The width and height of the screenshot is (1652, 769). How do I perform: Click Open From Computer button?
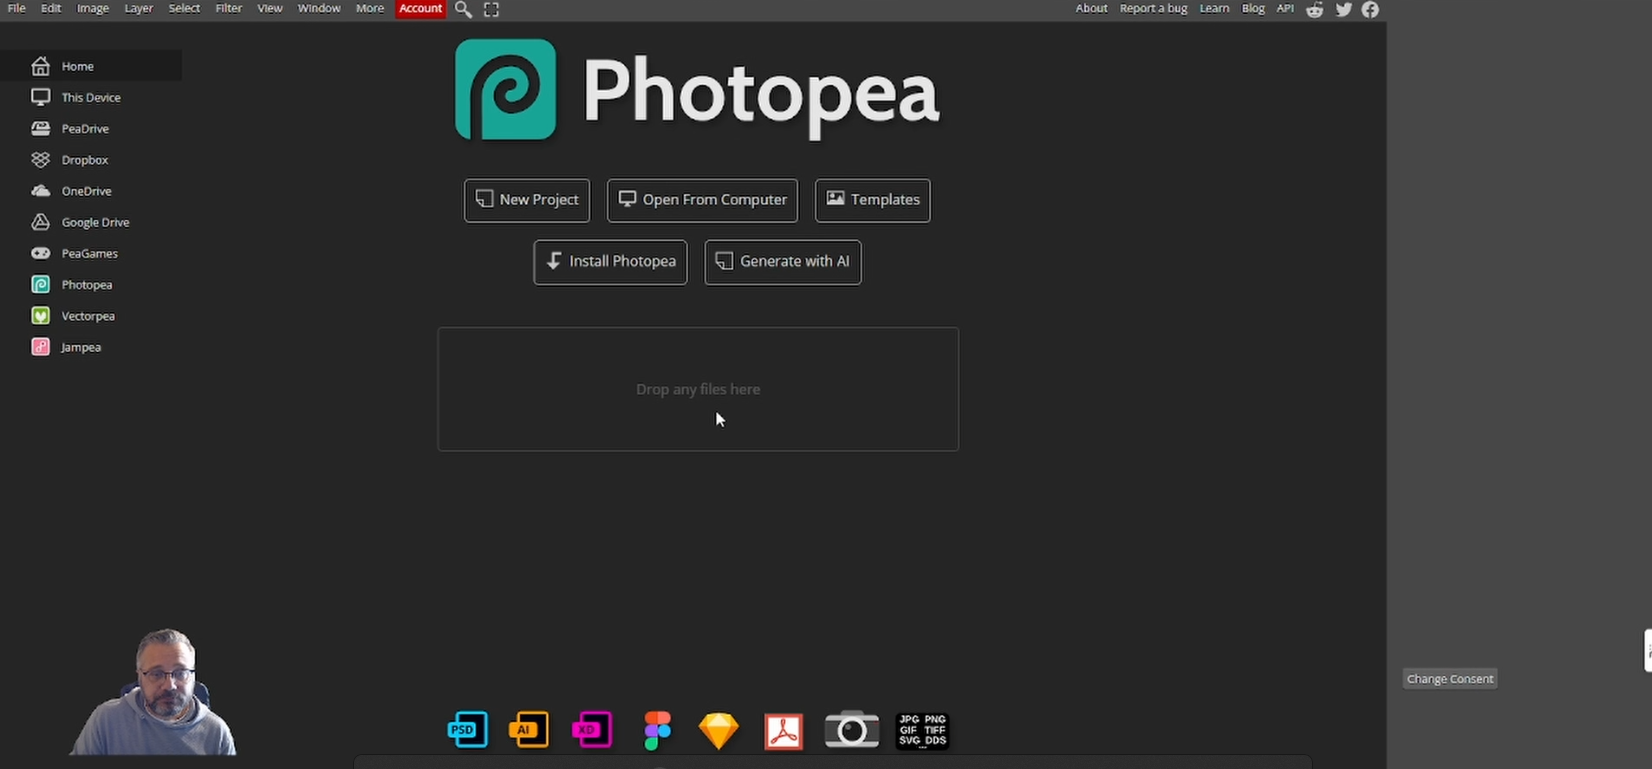(x=702, y=200)
